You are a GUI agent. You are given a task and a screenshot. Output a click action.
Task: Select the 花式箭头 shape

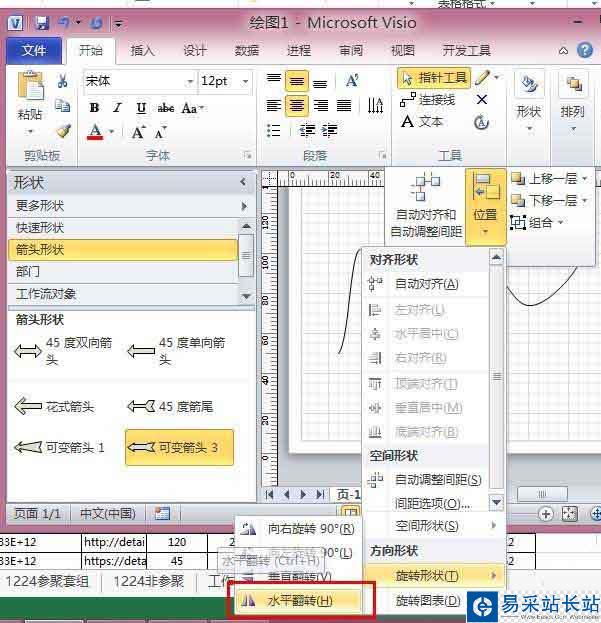tap(55, 406)
